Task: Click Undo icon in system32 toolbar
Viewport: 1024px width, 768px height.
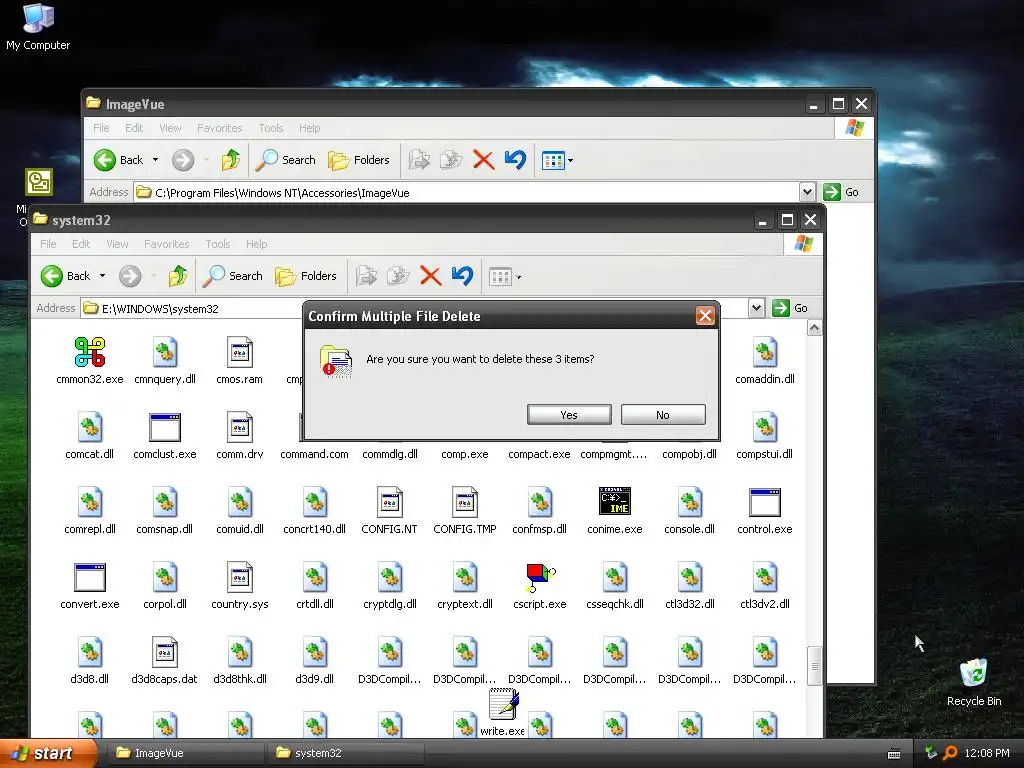Action: point(462,276)
